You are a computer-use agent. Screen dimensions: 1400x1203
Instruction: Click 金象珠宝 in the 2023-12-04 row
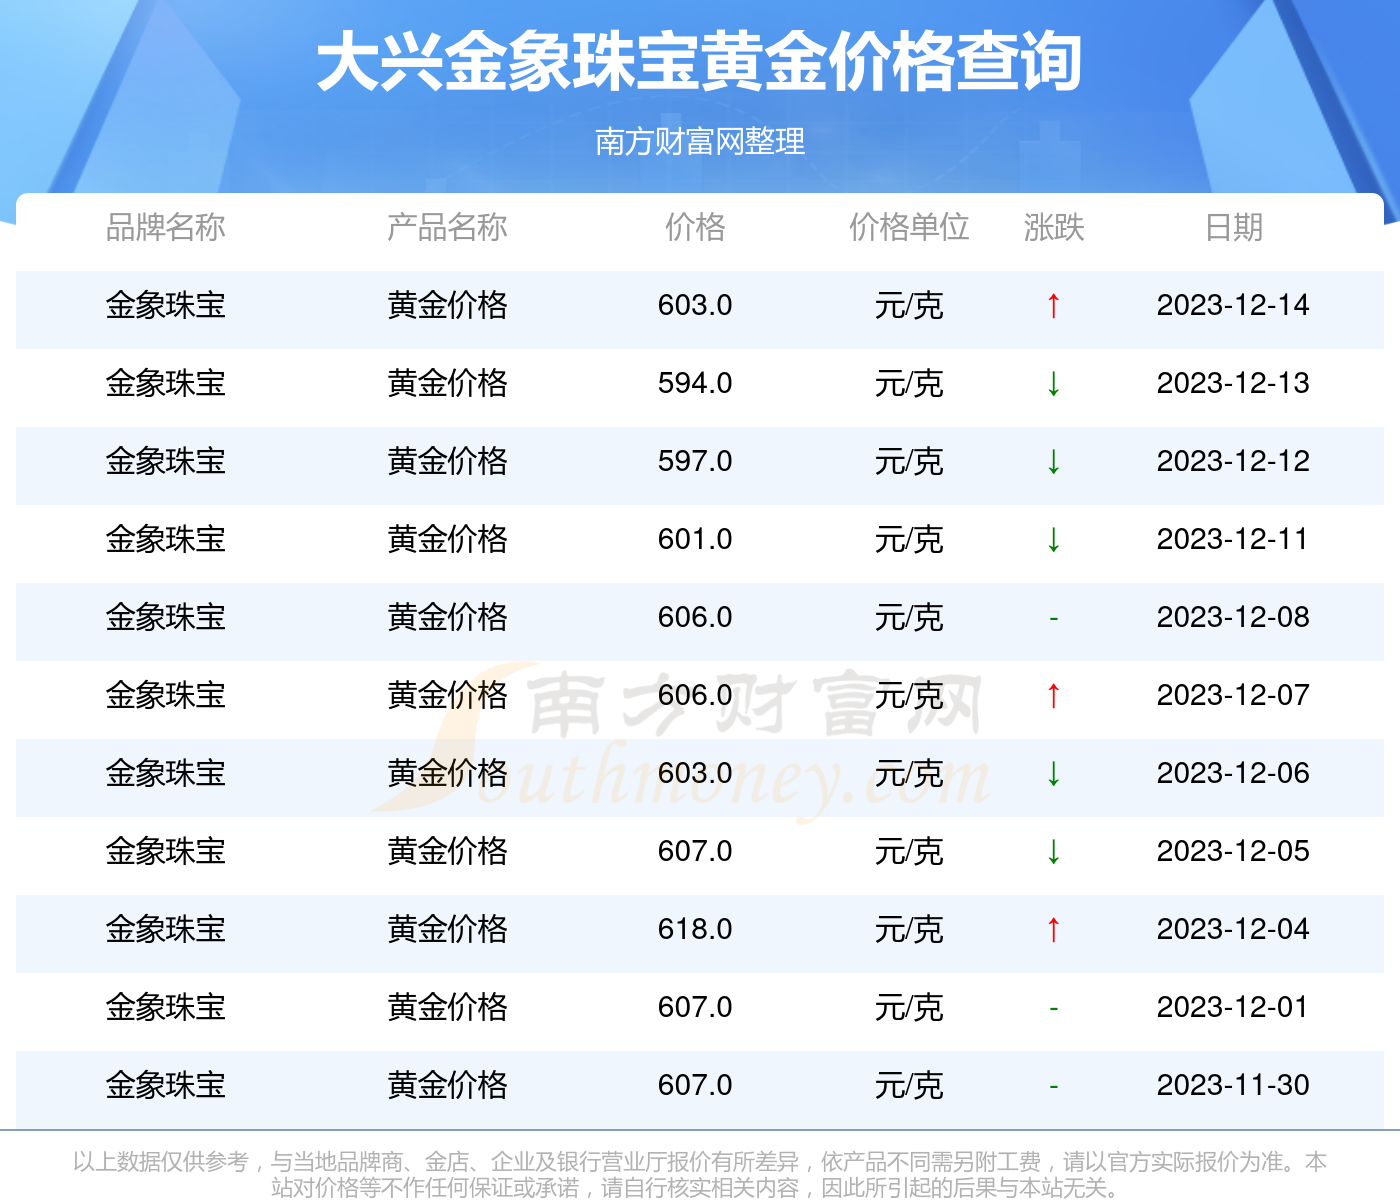click(x=166, y=929)
